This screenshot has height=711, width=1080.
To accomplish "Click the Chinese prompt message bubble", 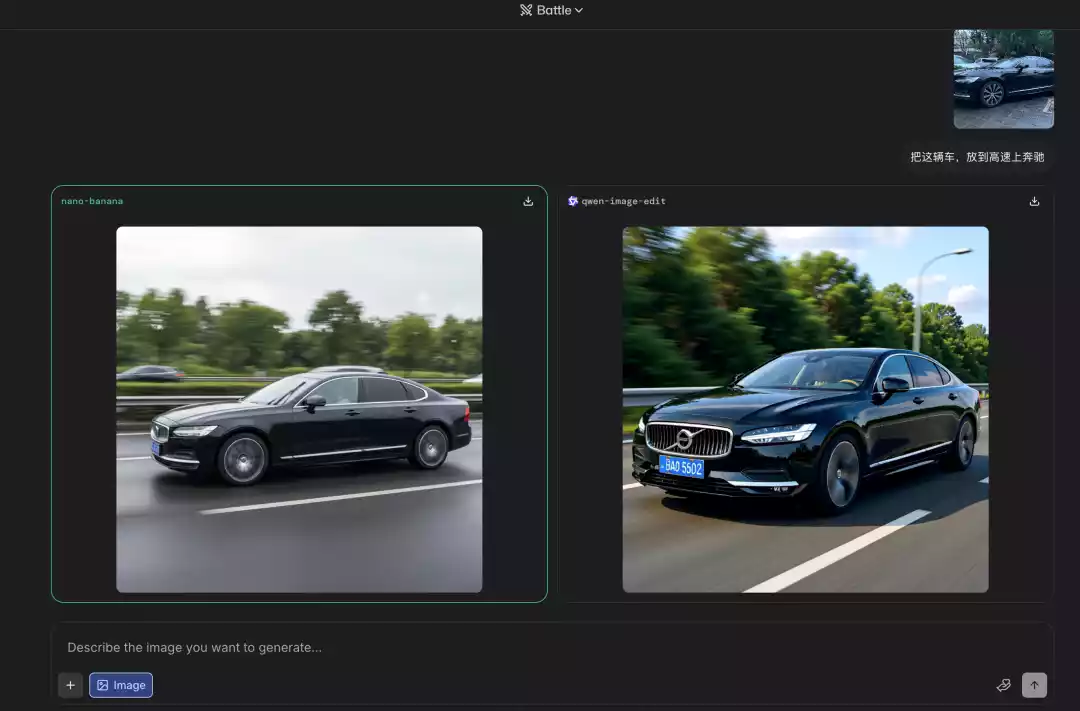I will 977,157.
